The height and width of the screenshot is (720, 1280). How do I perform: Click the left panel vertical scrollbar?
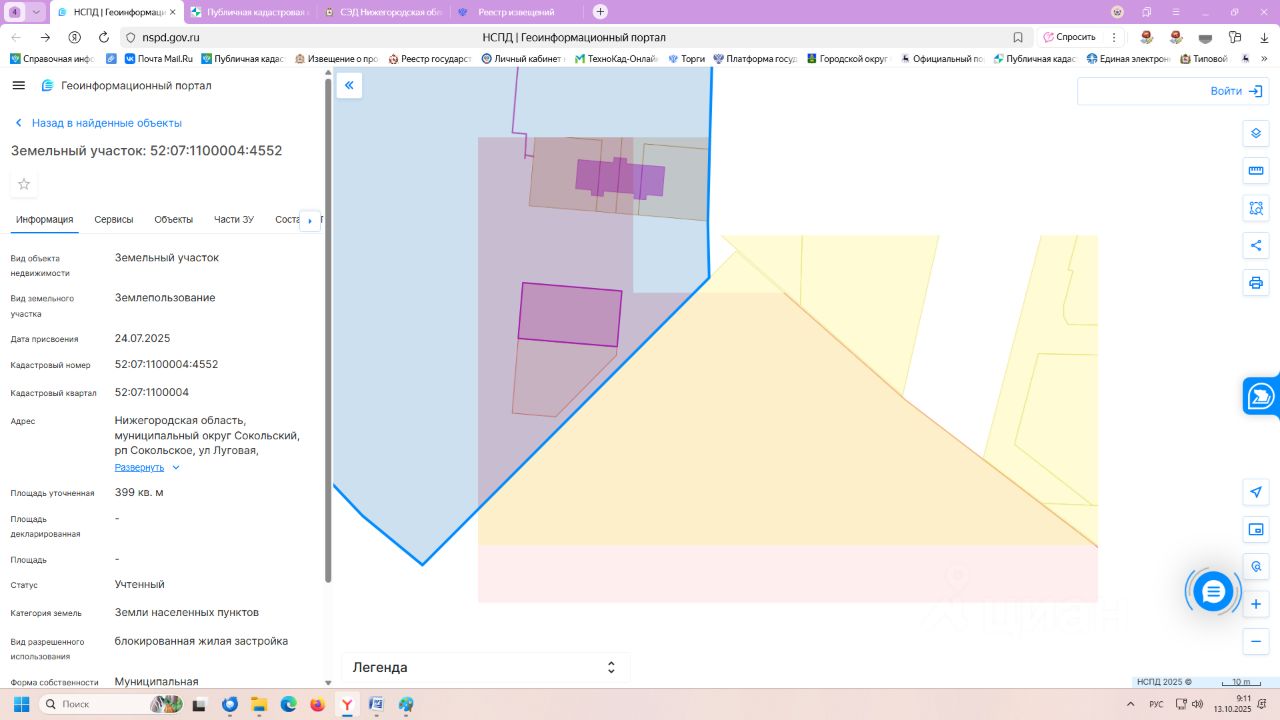[328, 330]
